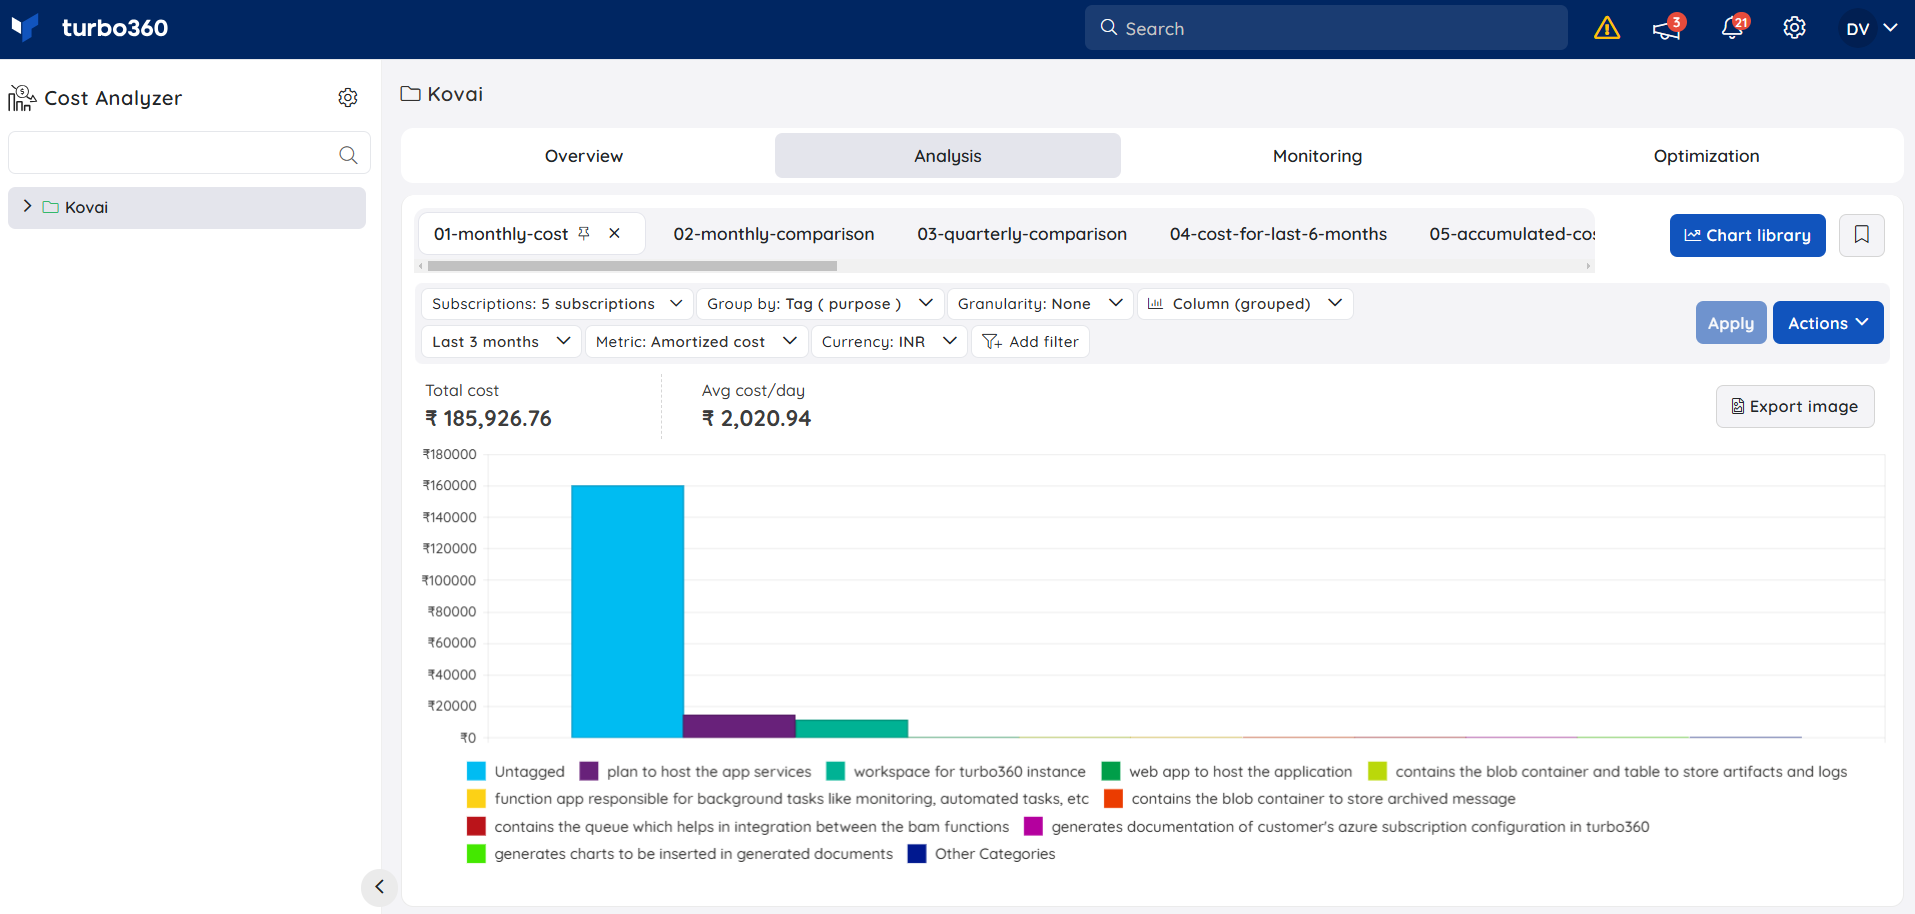Open the Currency INR dropdown
The height and width of the screenshot is (914, 1915).
pos(889,342)
